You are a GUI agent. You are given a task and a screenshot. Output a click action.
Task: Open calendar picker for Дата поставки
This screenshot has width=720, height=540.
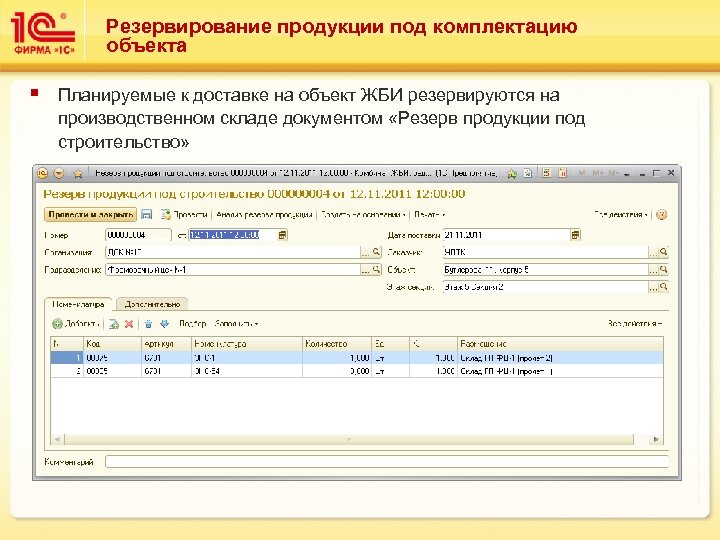point(575,235)
